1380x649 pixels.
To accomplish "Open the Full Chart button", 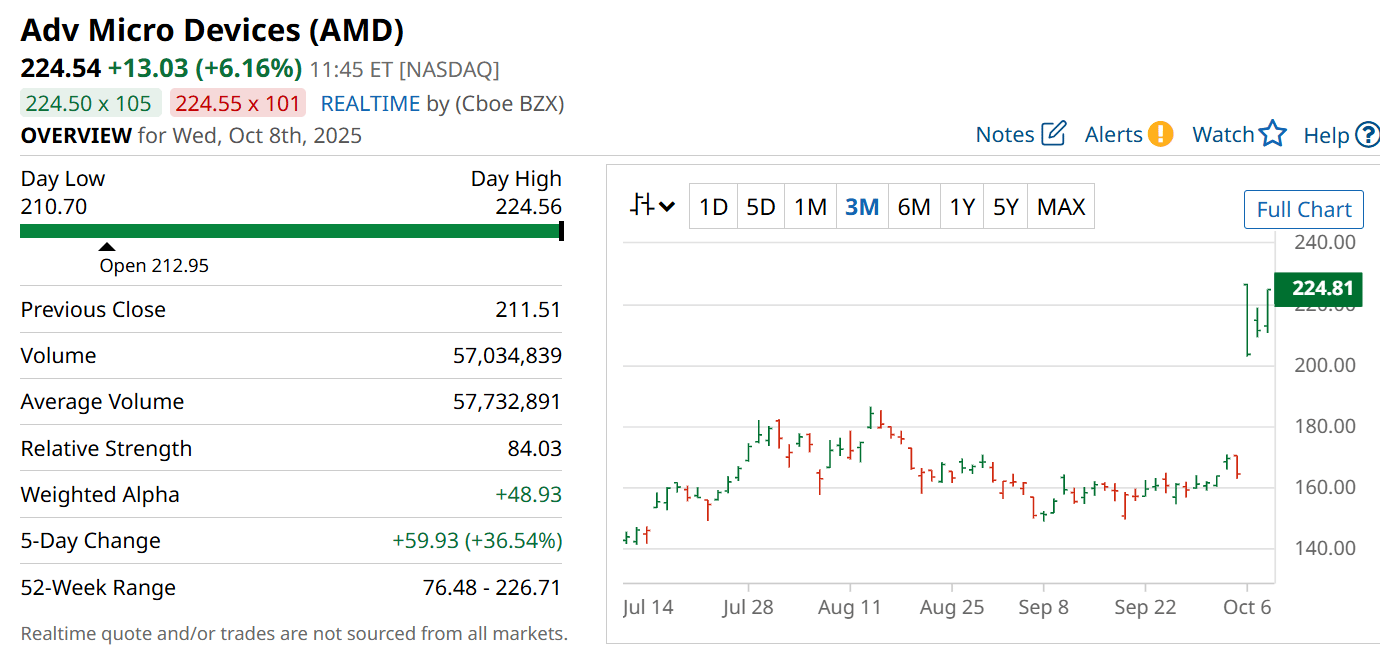I will pos(1303,210).
